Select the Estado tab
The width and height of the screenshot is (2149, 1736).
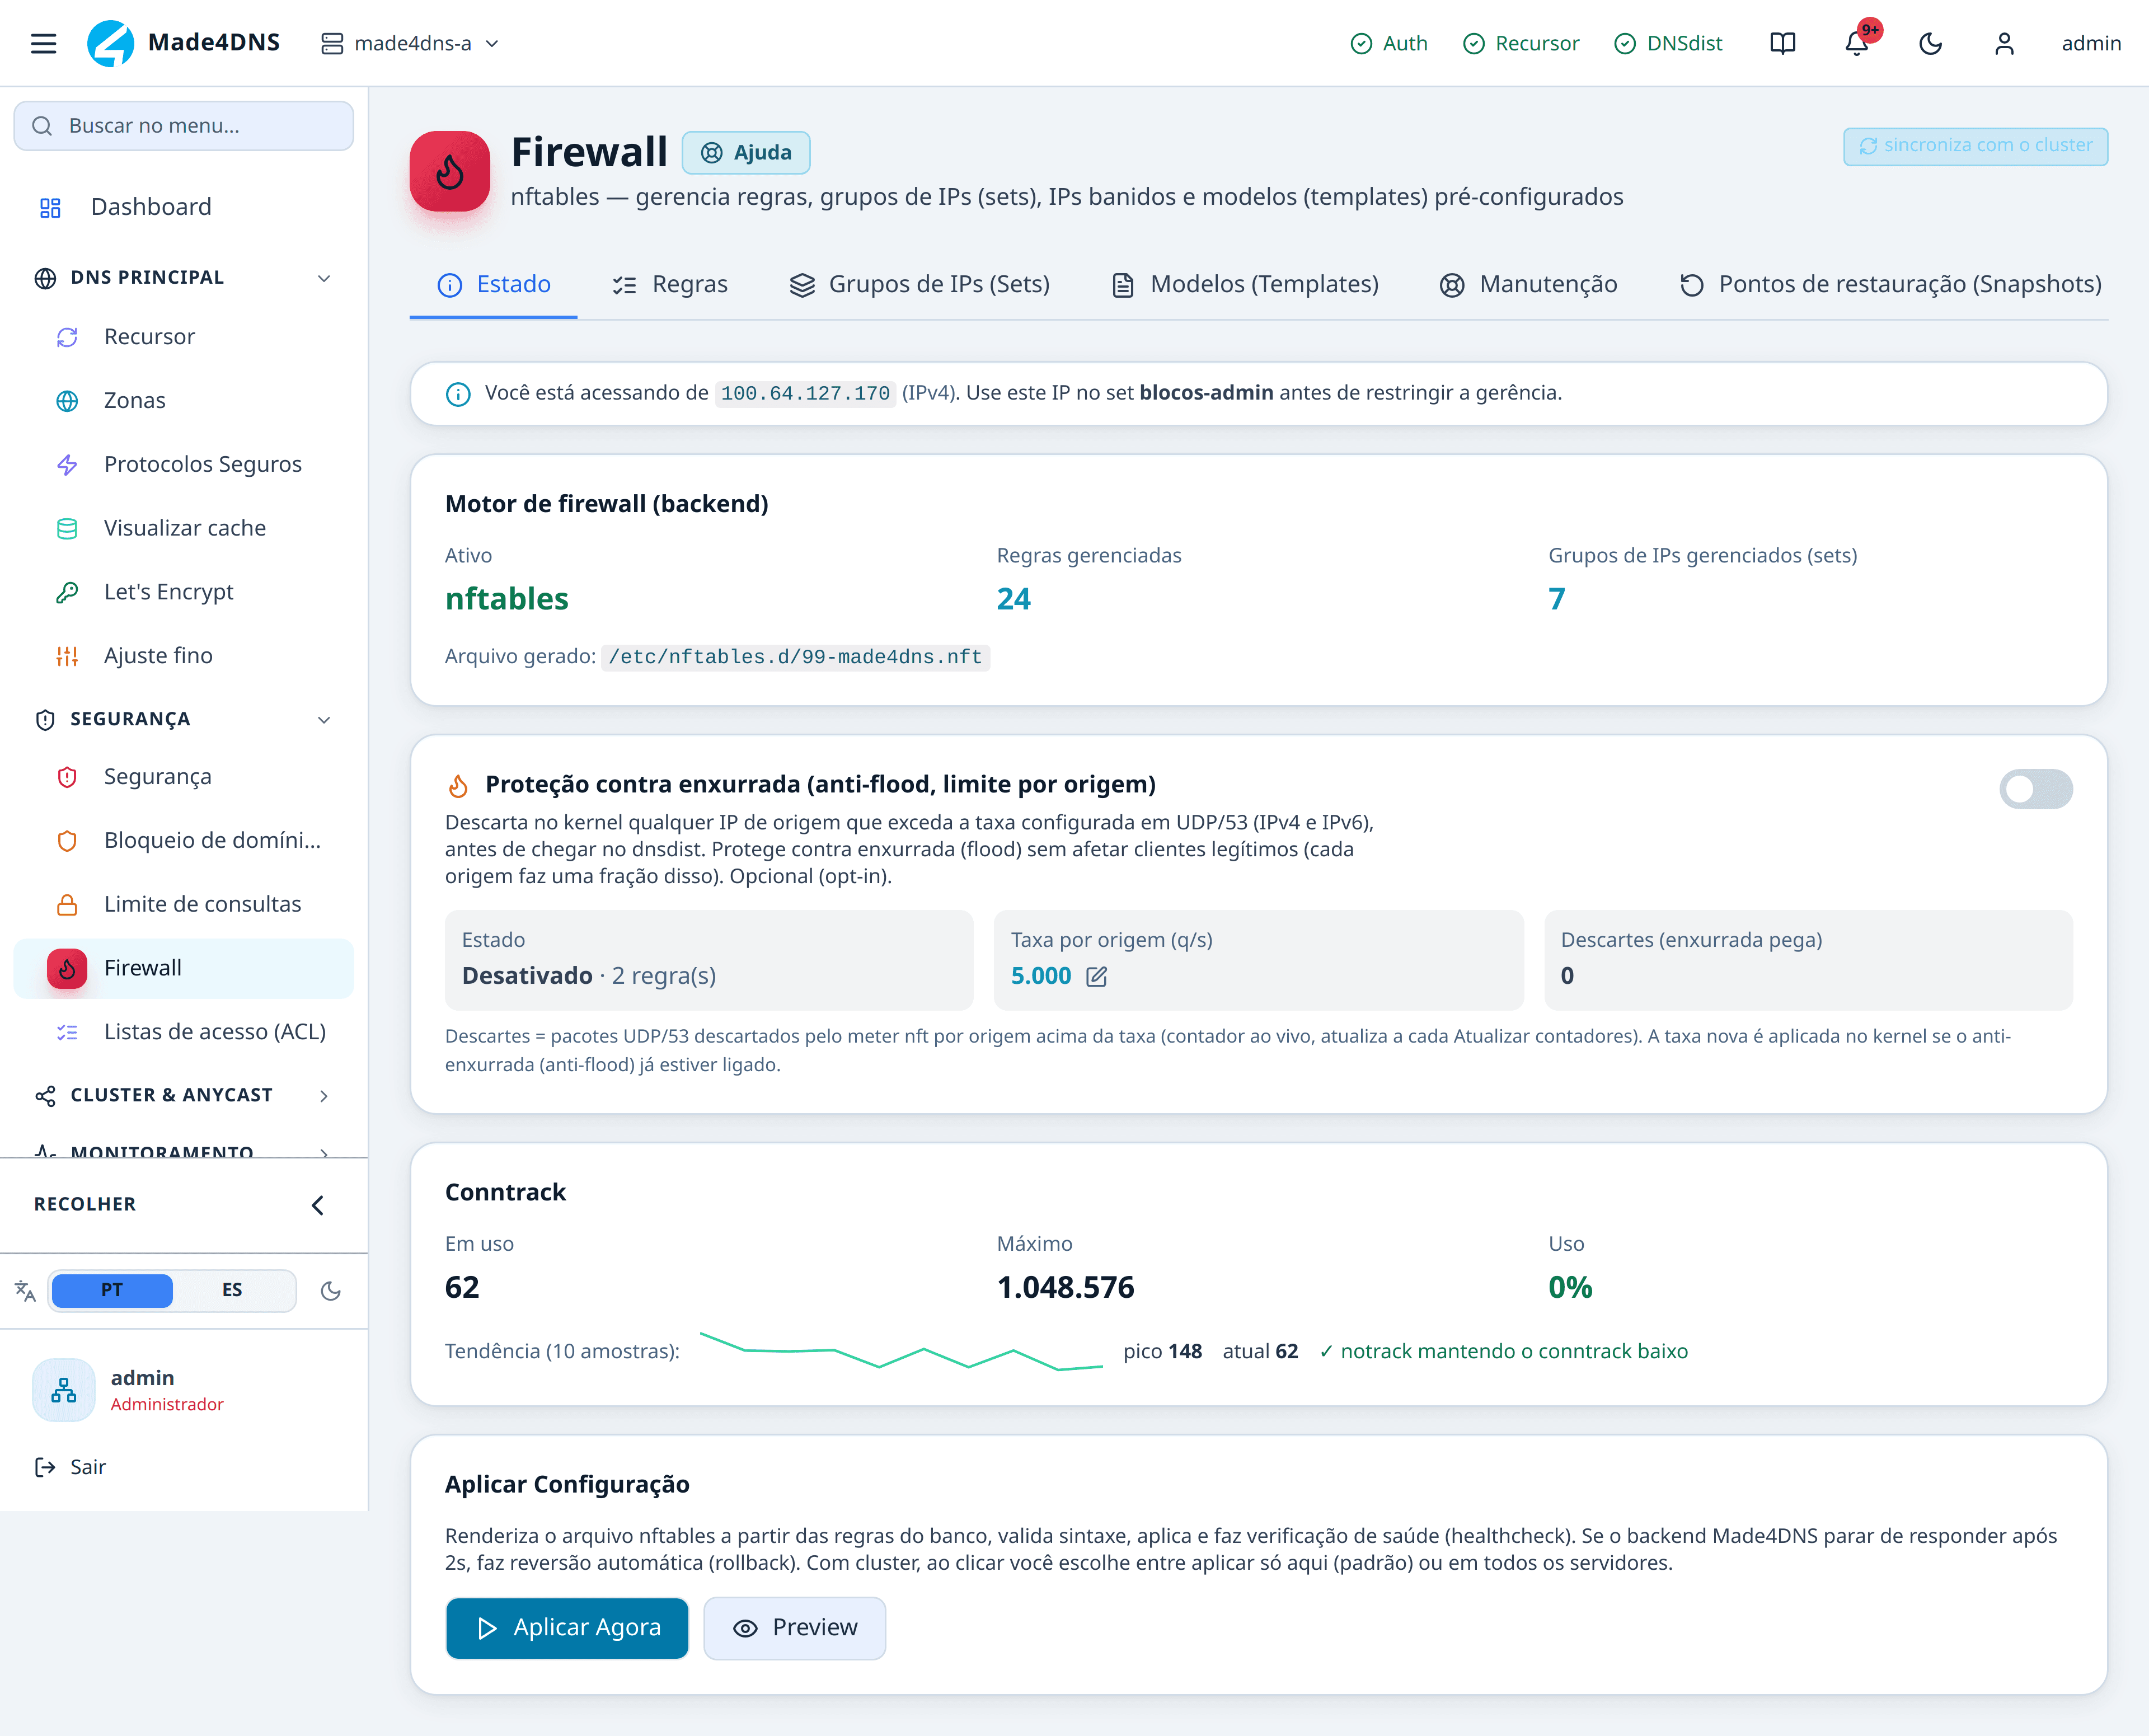(494, 285)
